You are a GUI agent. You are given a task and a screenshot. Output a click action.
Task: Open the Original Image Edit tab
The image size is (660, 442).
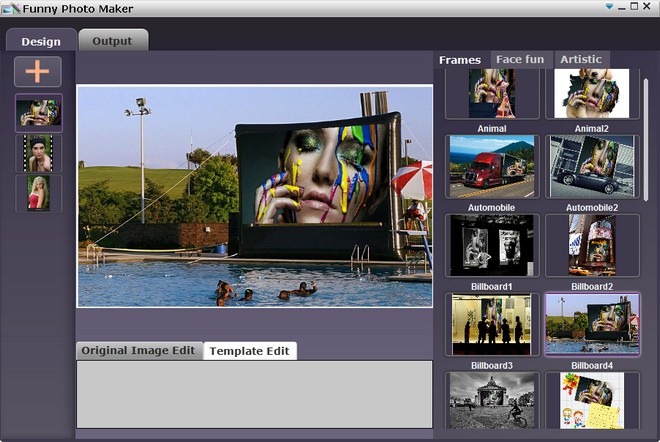(138, 351)
